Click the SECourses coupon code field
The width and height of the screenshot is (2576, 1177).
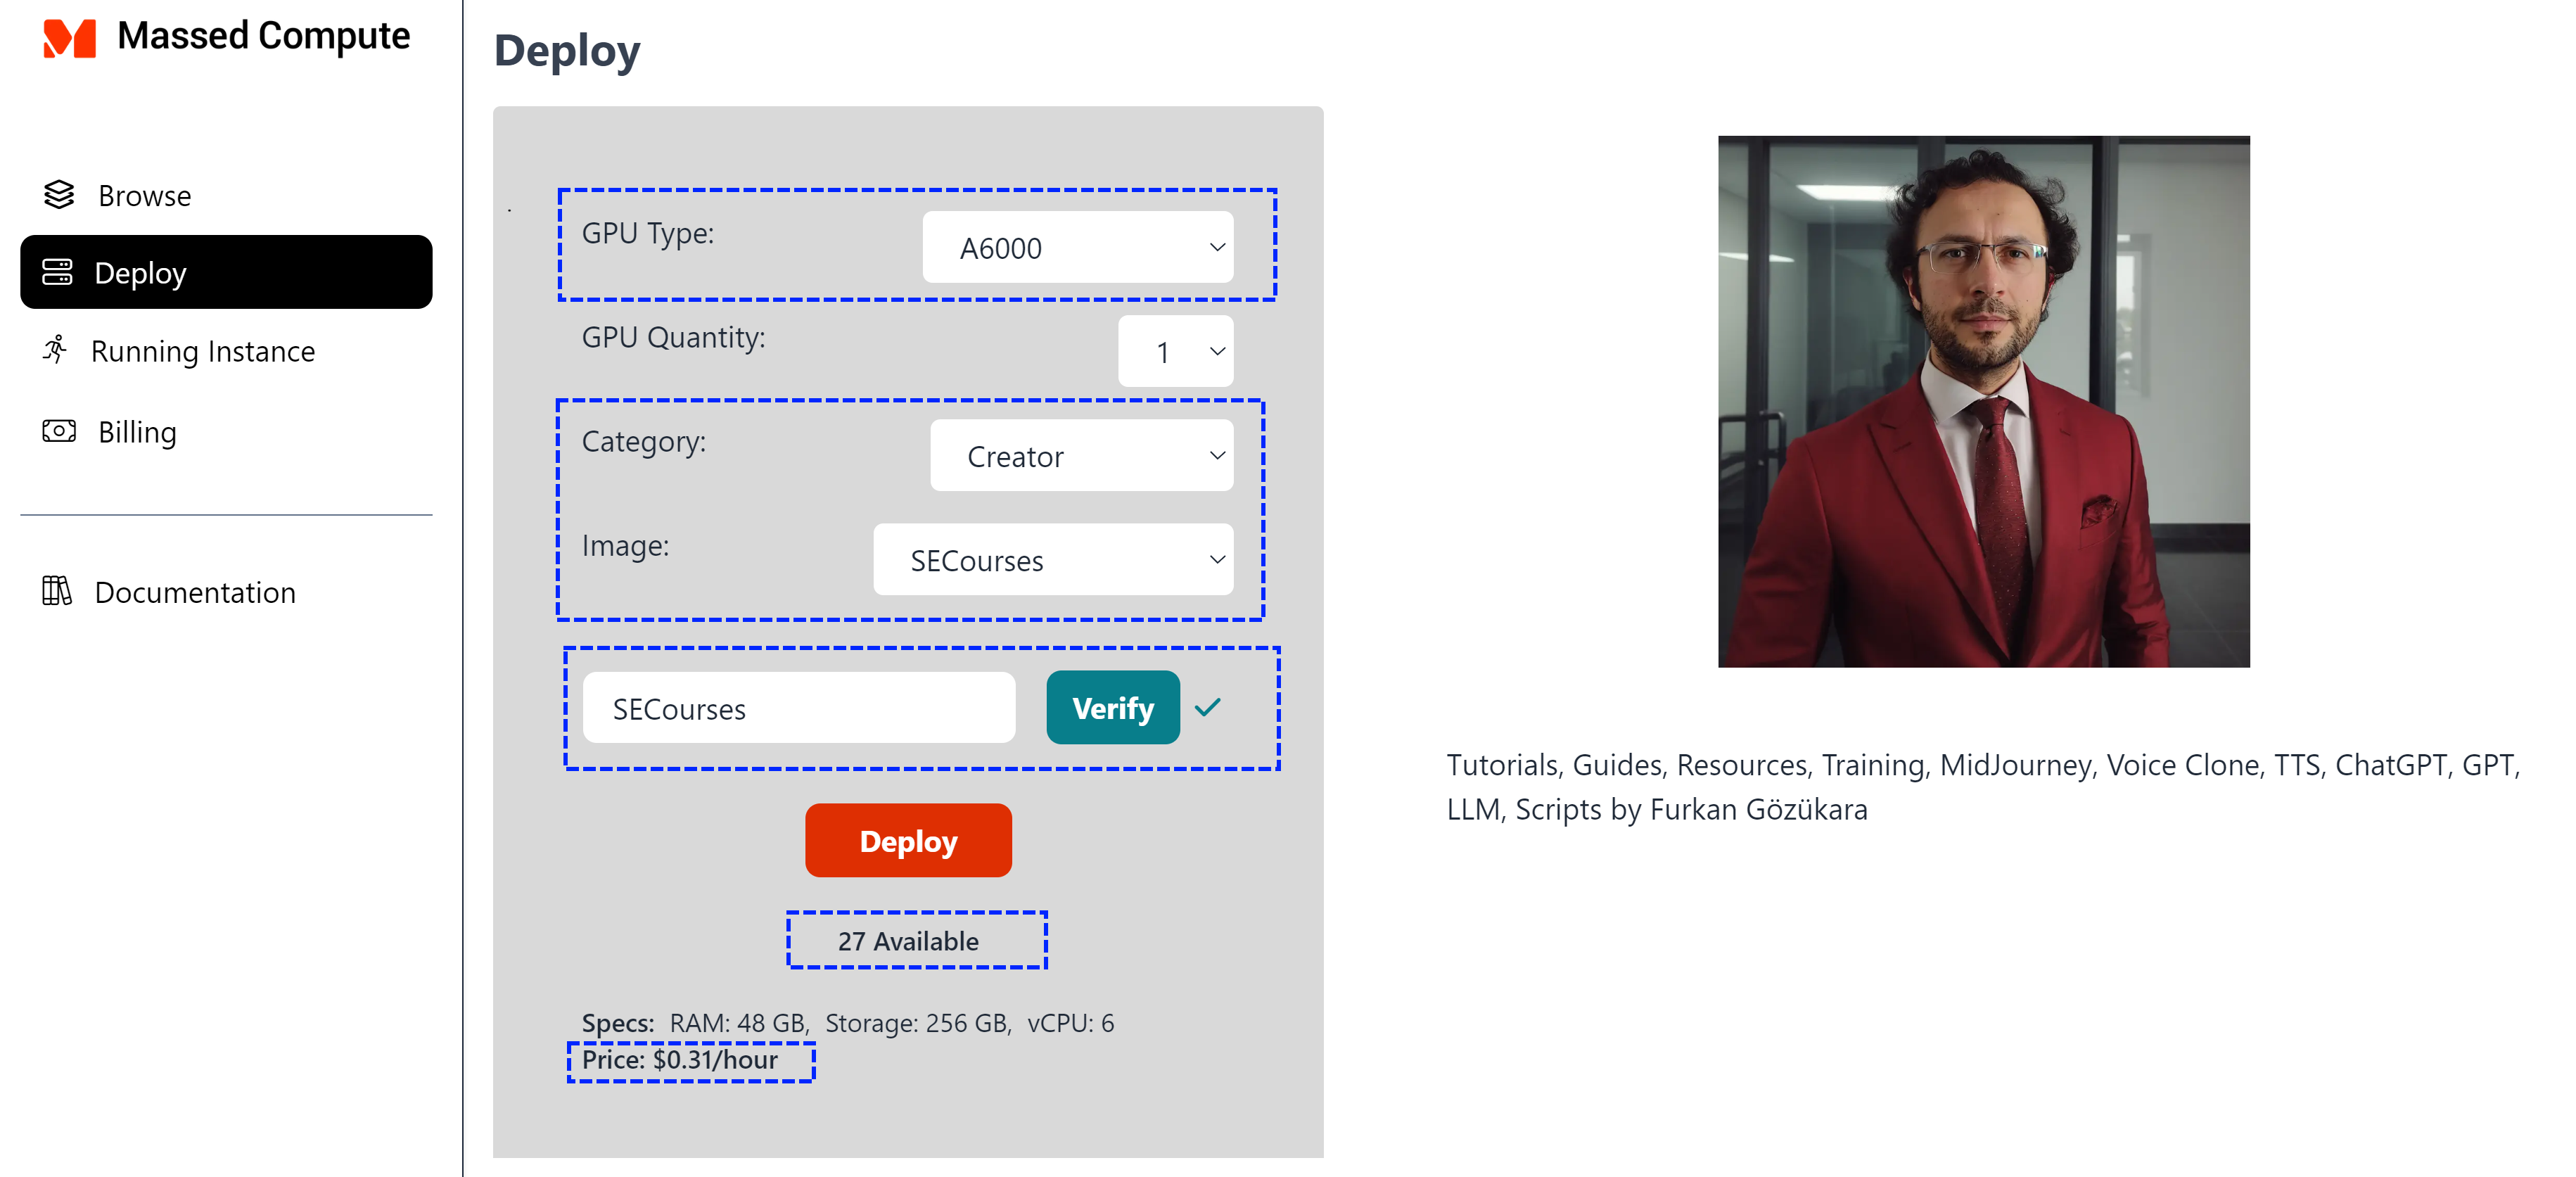click(x=798, y=708)
